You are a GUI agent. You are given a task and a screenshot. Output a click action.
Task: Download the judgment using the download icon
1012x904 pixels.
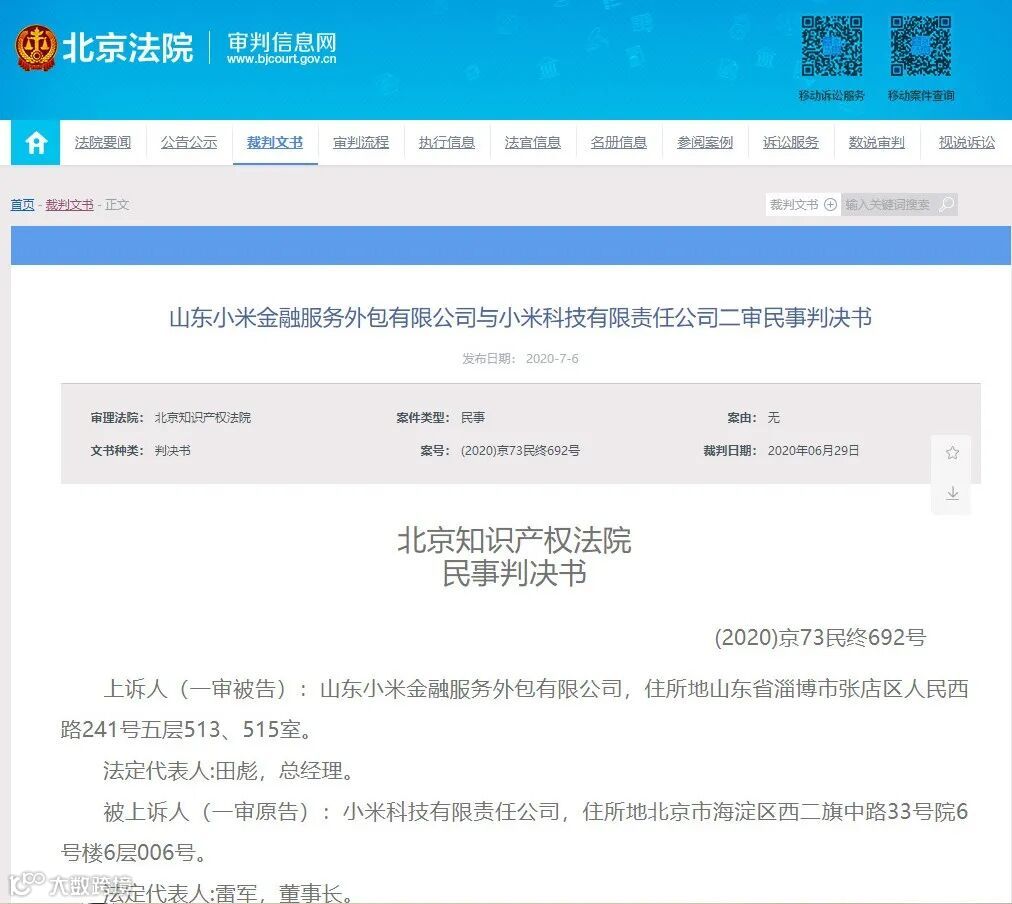(952, 494)
